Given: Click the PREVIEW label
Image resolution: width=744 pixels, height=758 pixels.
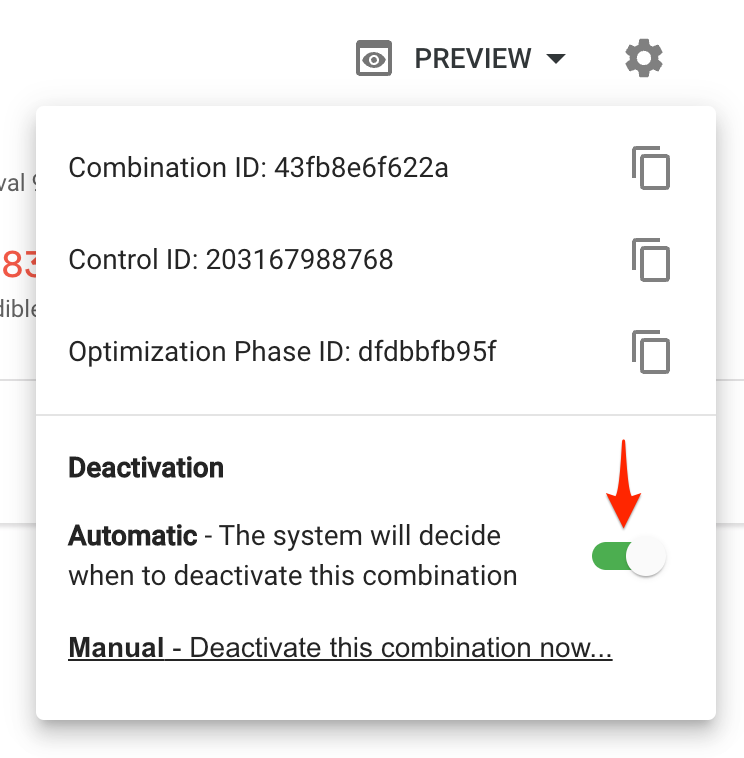Looking at the screenshot, I should (473, 58).
